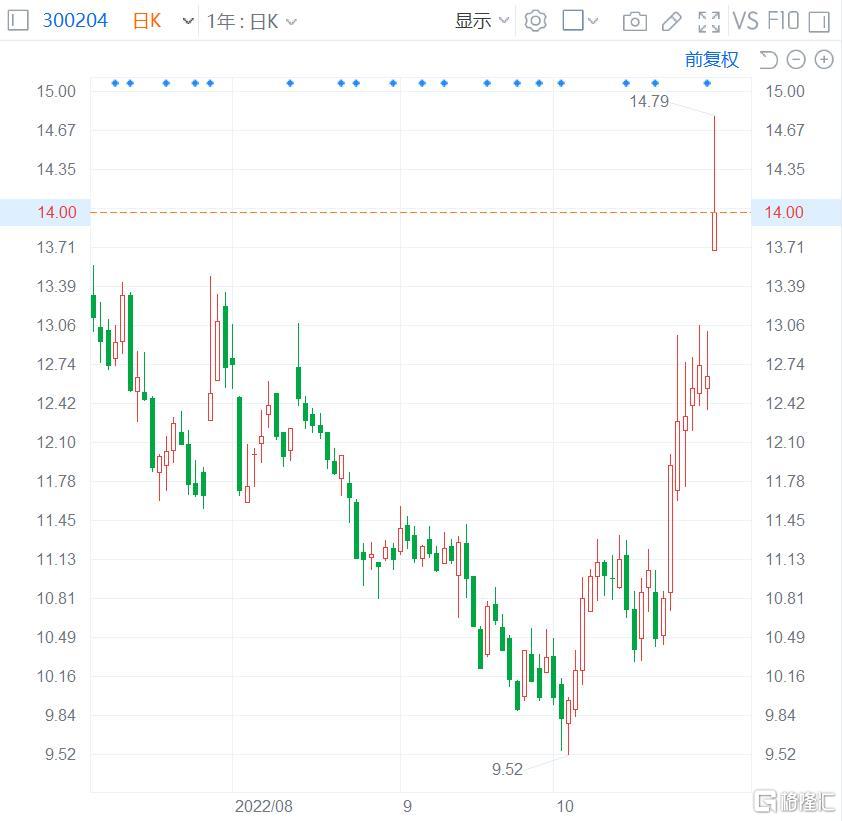This screenshot has width=842, height=821.
Task: Open stock code 300204 link
Action: click(x=75, y=21)
